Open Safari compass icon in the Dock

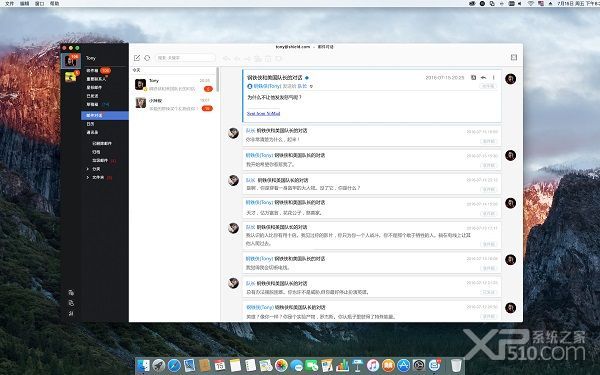(174, 365)
